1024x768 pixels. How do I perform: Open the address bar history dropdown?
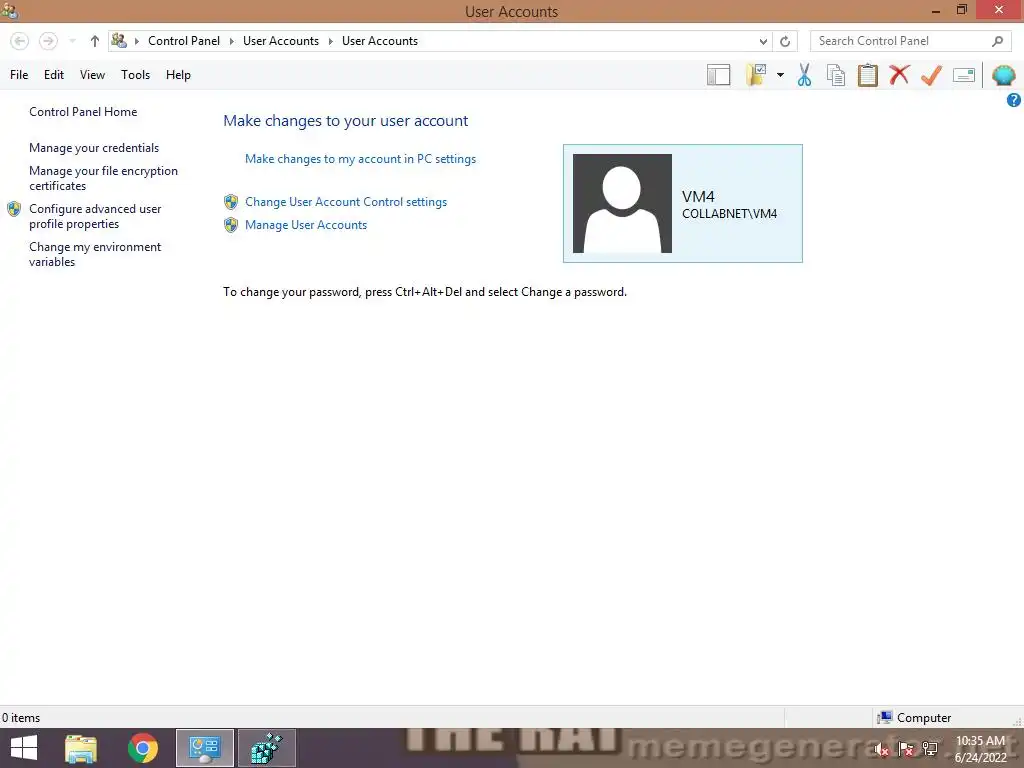click(763, 41)
